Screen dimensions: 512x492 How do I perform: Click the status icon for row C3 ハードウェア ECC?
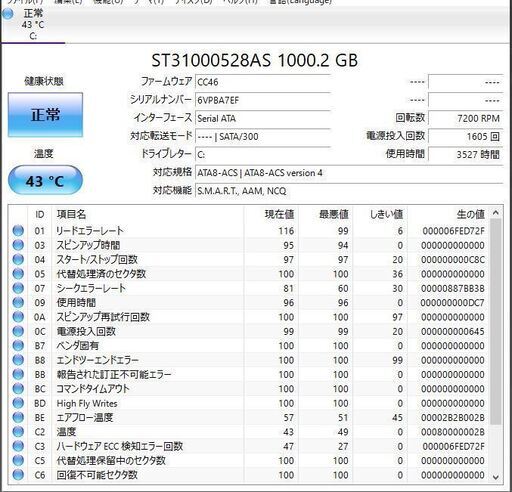pyautogui.click(x=18, y=446)
